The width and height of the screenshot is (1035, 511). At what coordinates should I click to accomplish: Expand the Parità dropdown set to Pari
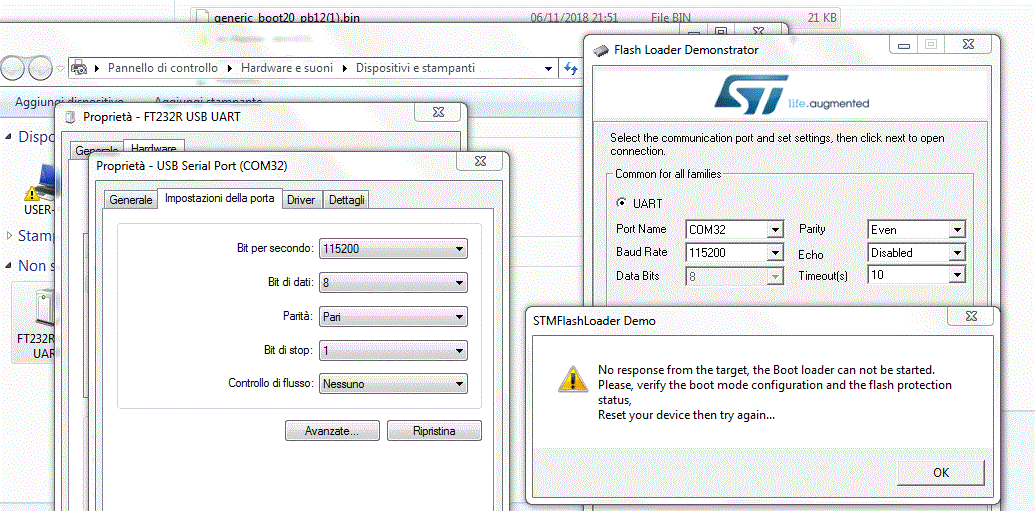392,317
